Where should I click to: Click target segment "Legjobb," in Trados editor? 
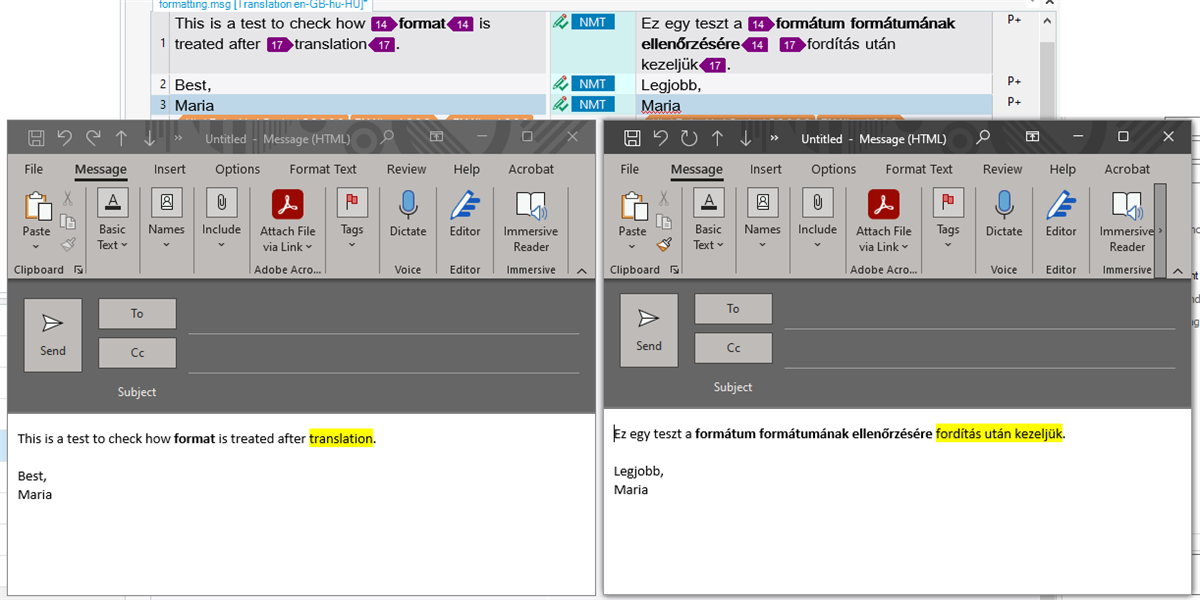(671, 85)
